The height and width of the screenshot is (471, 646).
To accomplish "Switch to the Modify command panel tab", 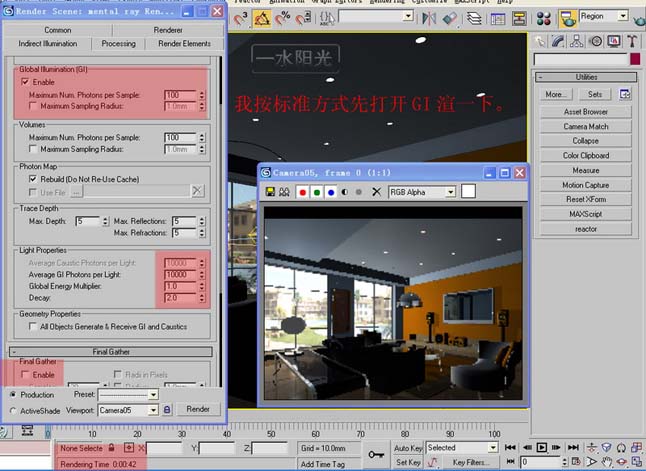I will click(558, 41).
